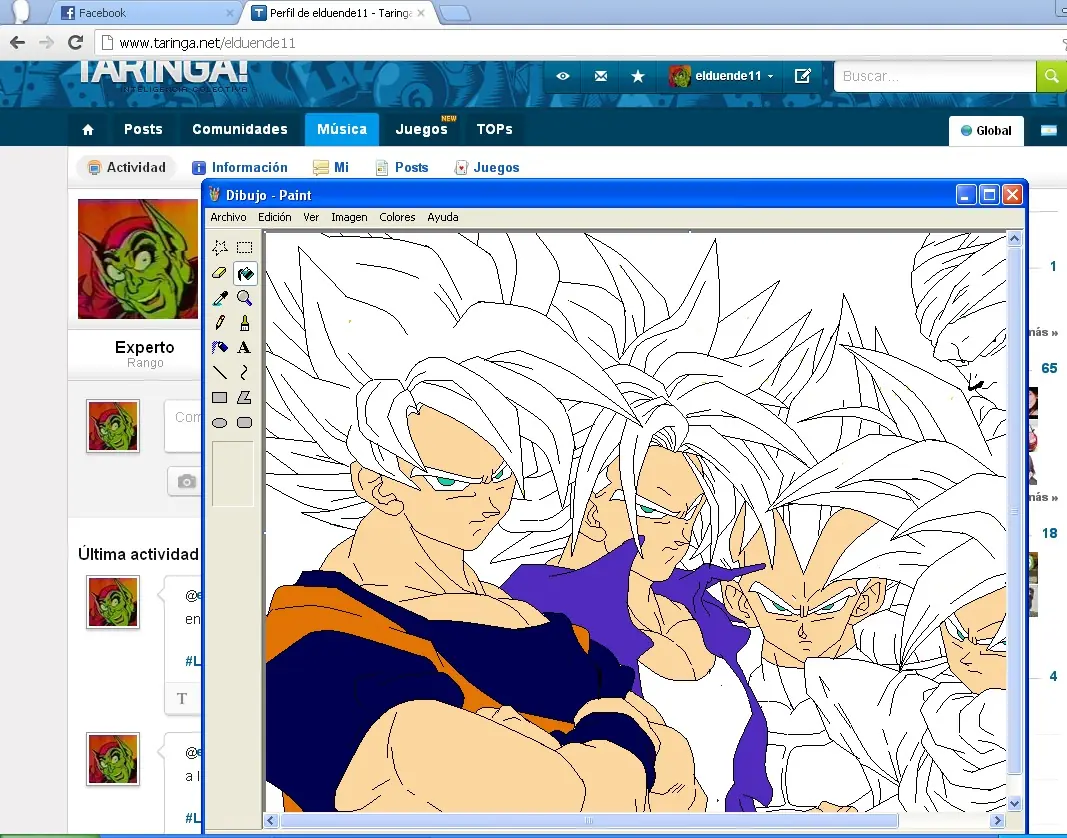Close the Facebook browser tab
This screenshot has height=838, width=1067.
coord(229,13)
